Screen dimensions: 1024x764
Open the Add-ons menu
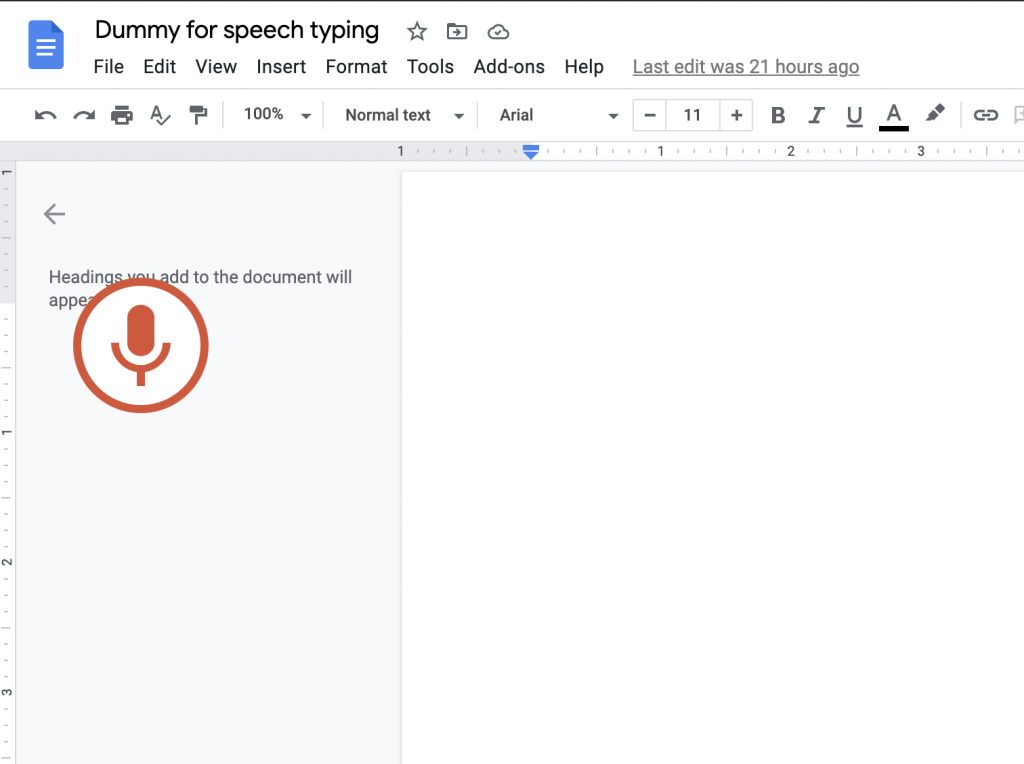tap(509, 67)
